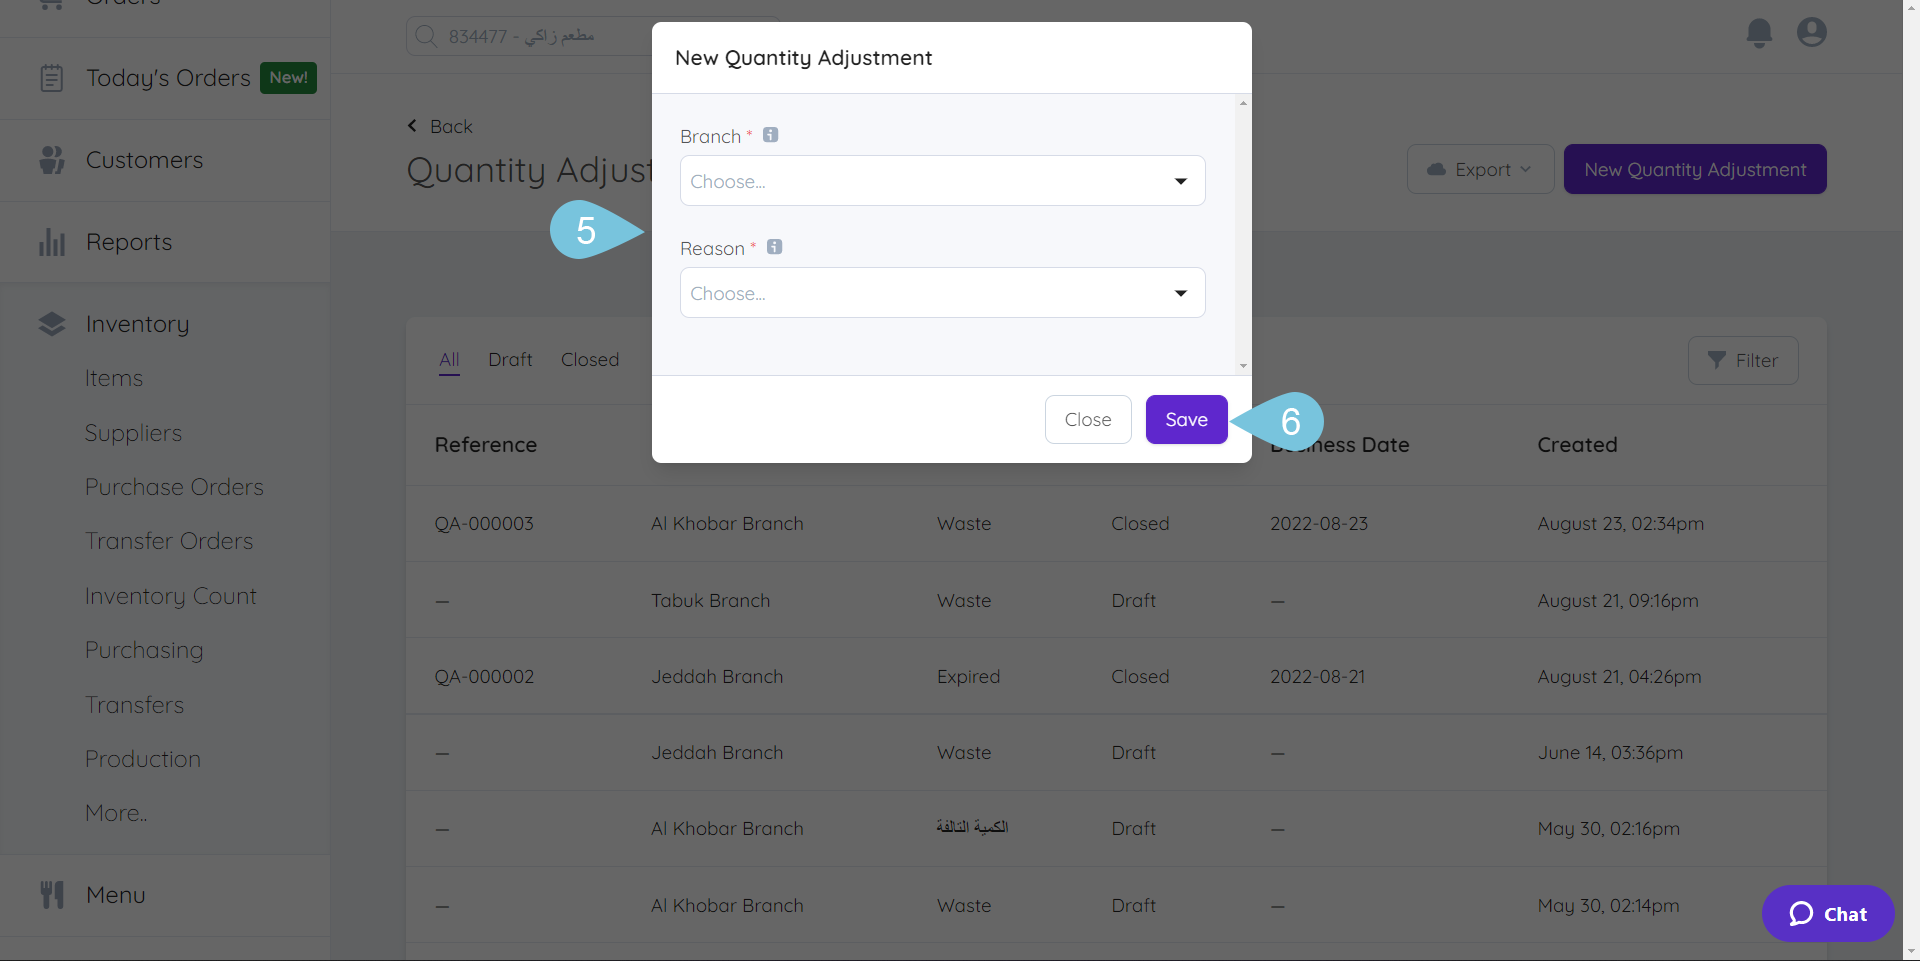Click the Reports bar chart icon

click(52, 242)
